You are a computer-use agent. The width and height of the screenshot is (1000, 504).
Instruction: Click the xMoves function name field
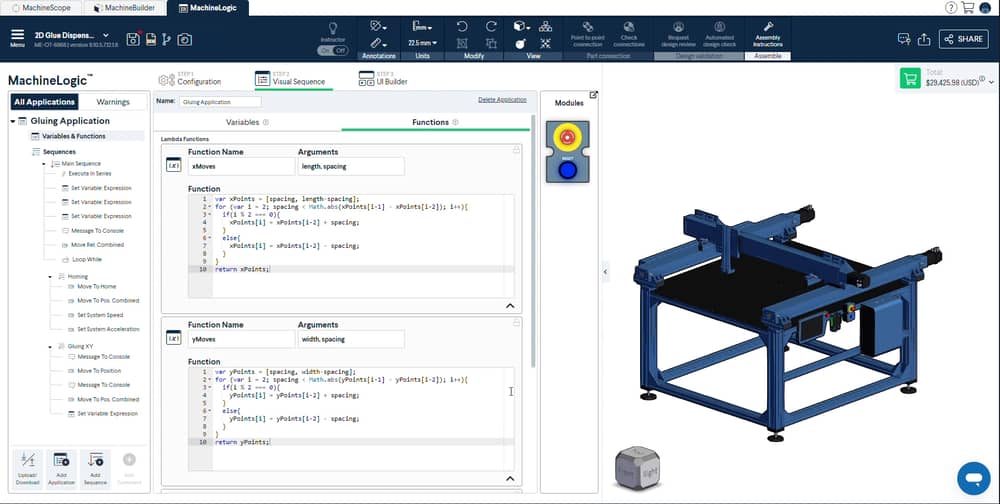(x=240, y=167)
